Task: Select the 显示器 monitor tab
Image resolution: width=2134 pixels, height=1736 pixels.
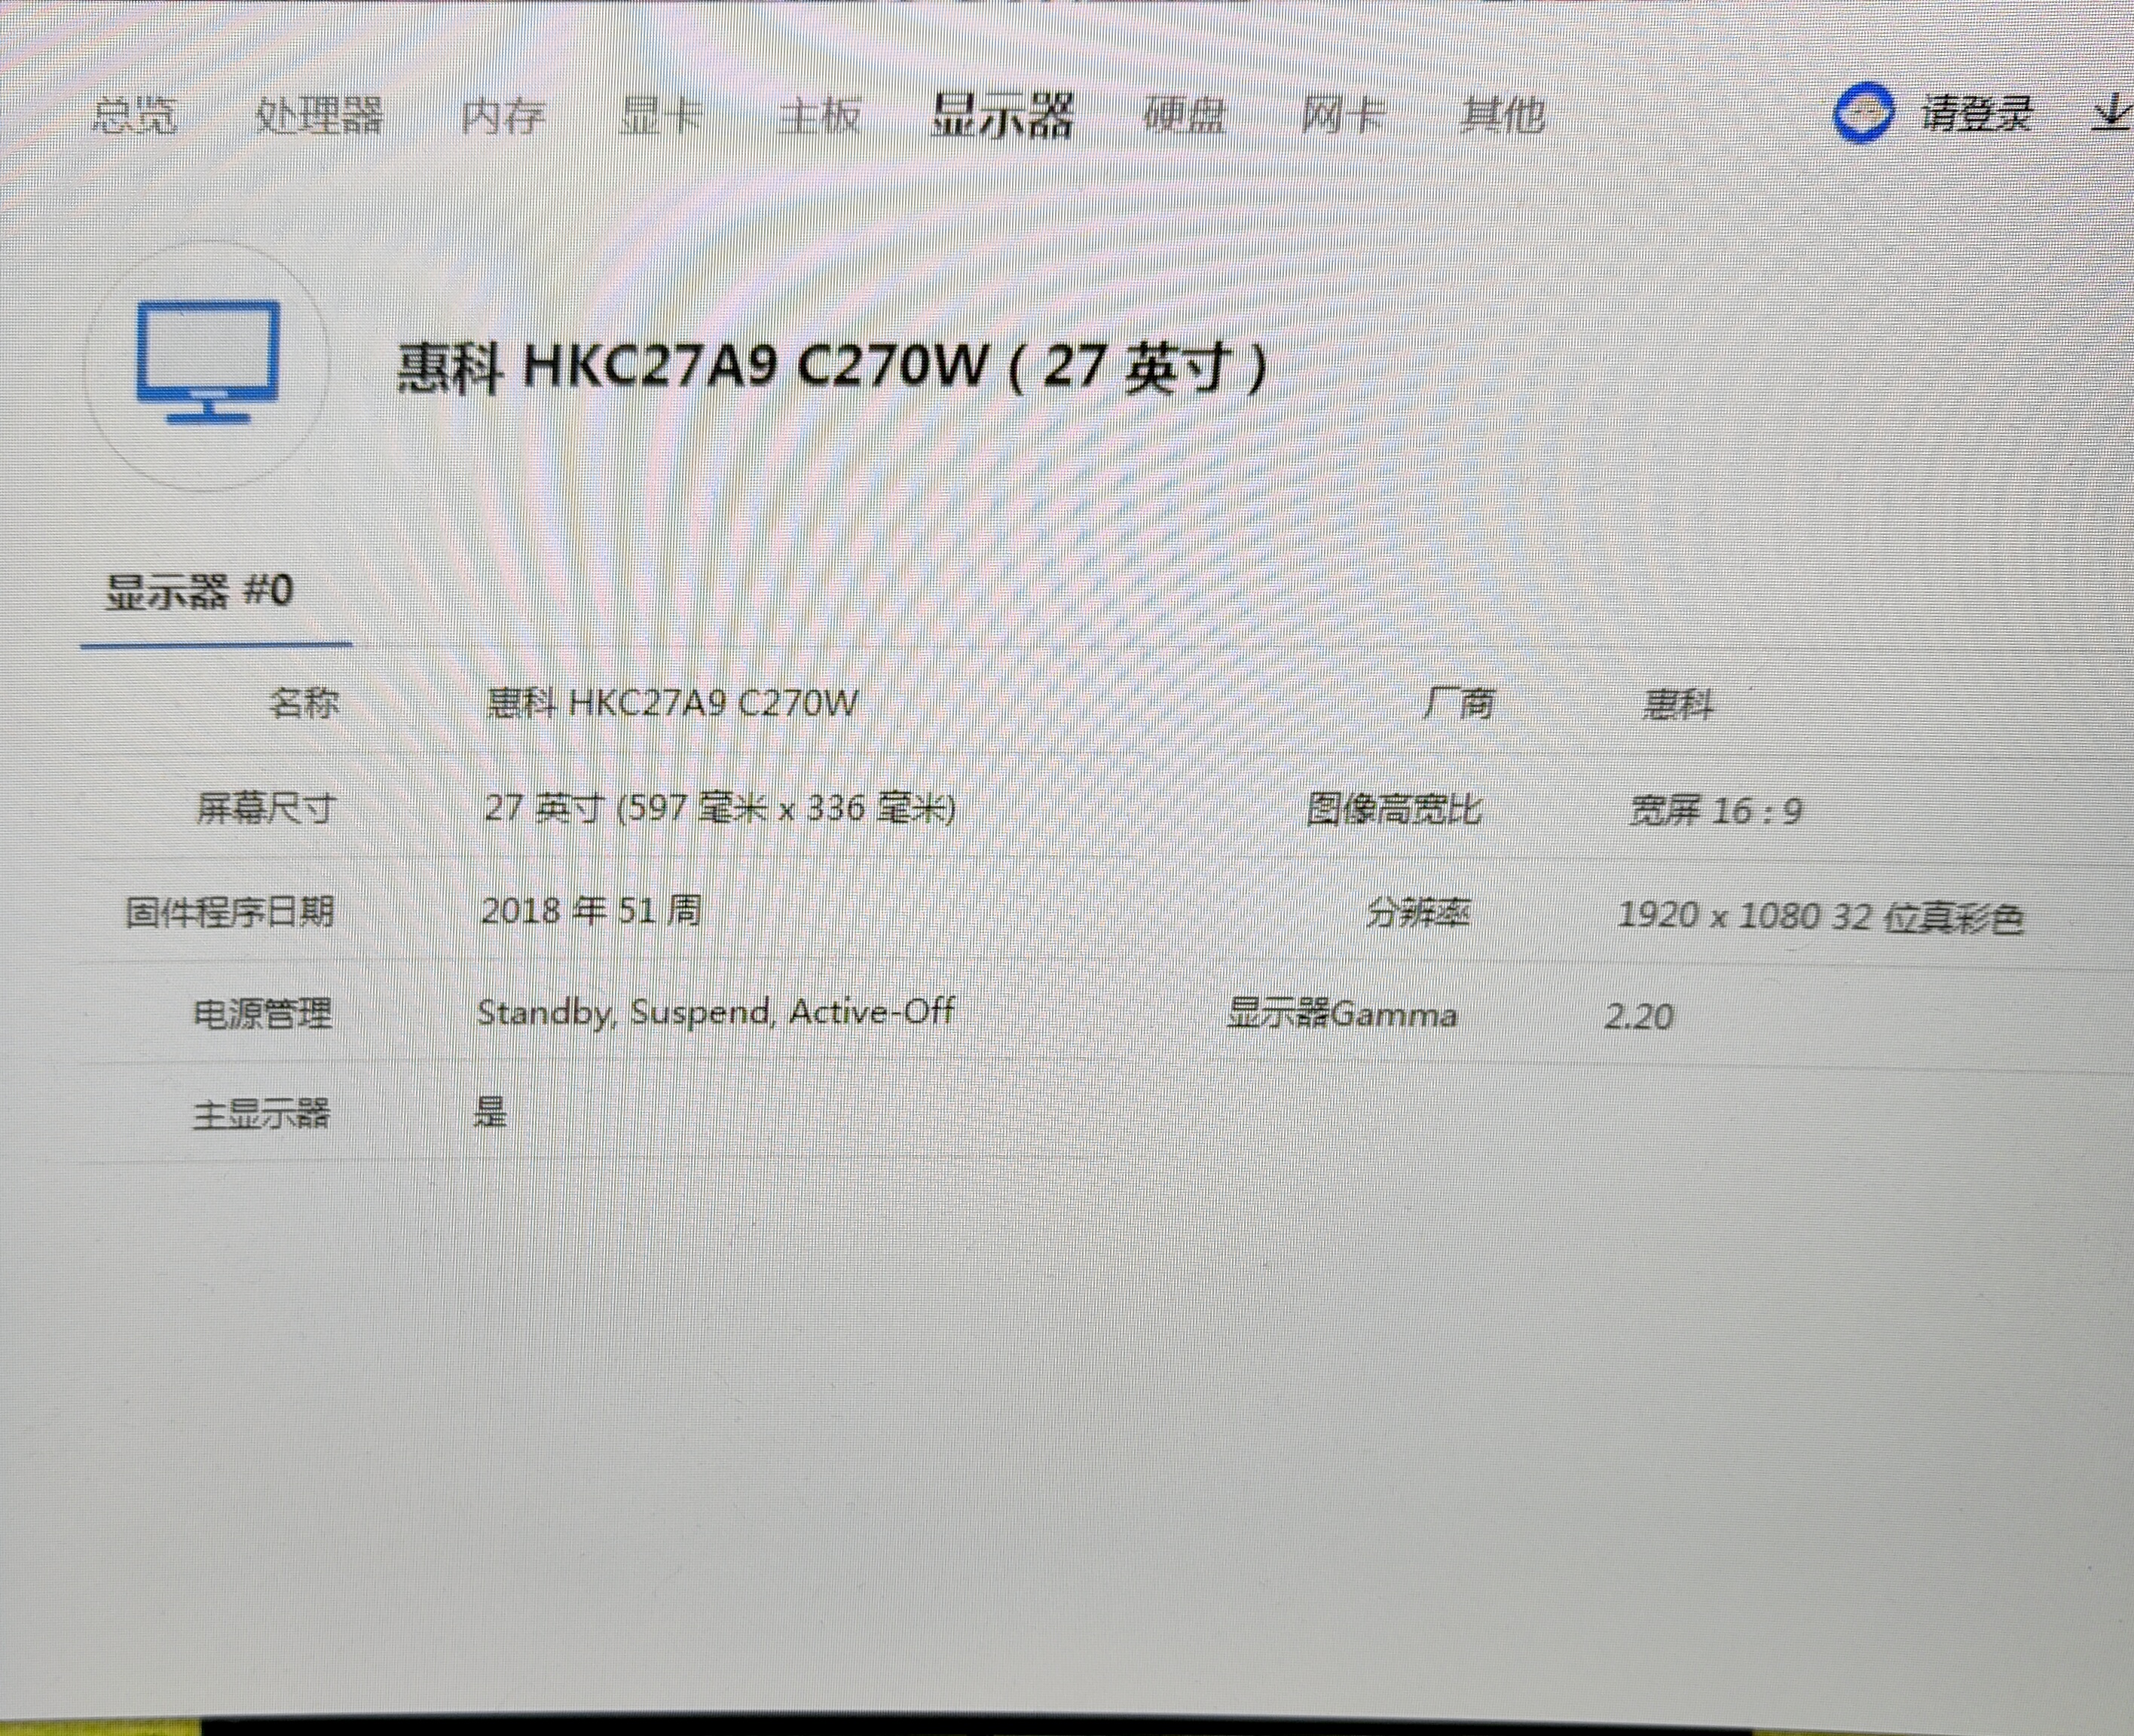Action: (1002, 116)
